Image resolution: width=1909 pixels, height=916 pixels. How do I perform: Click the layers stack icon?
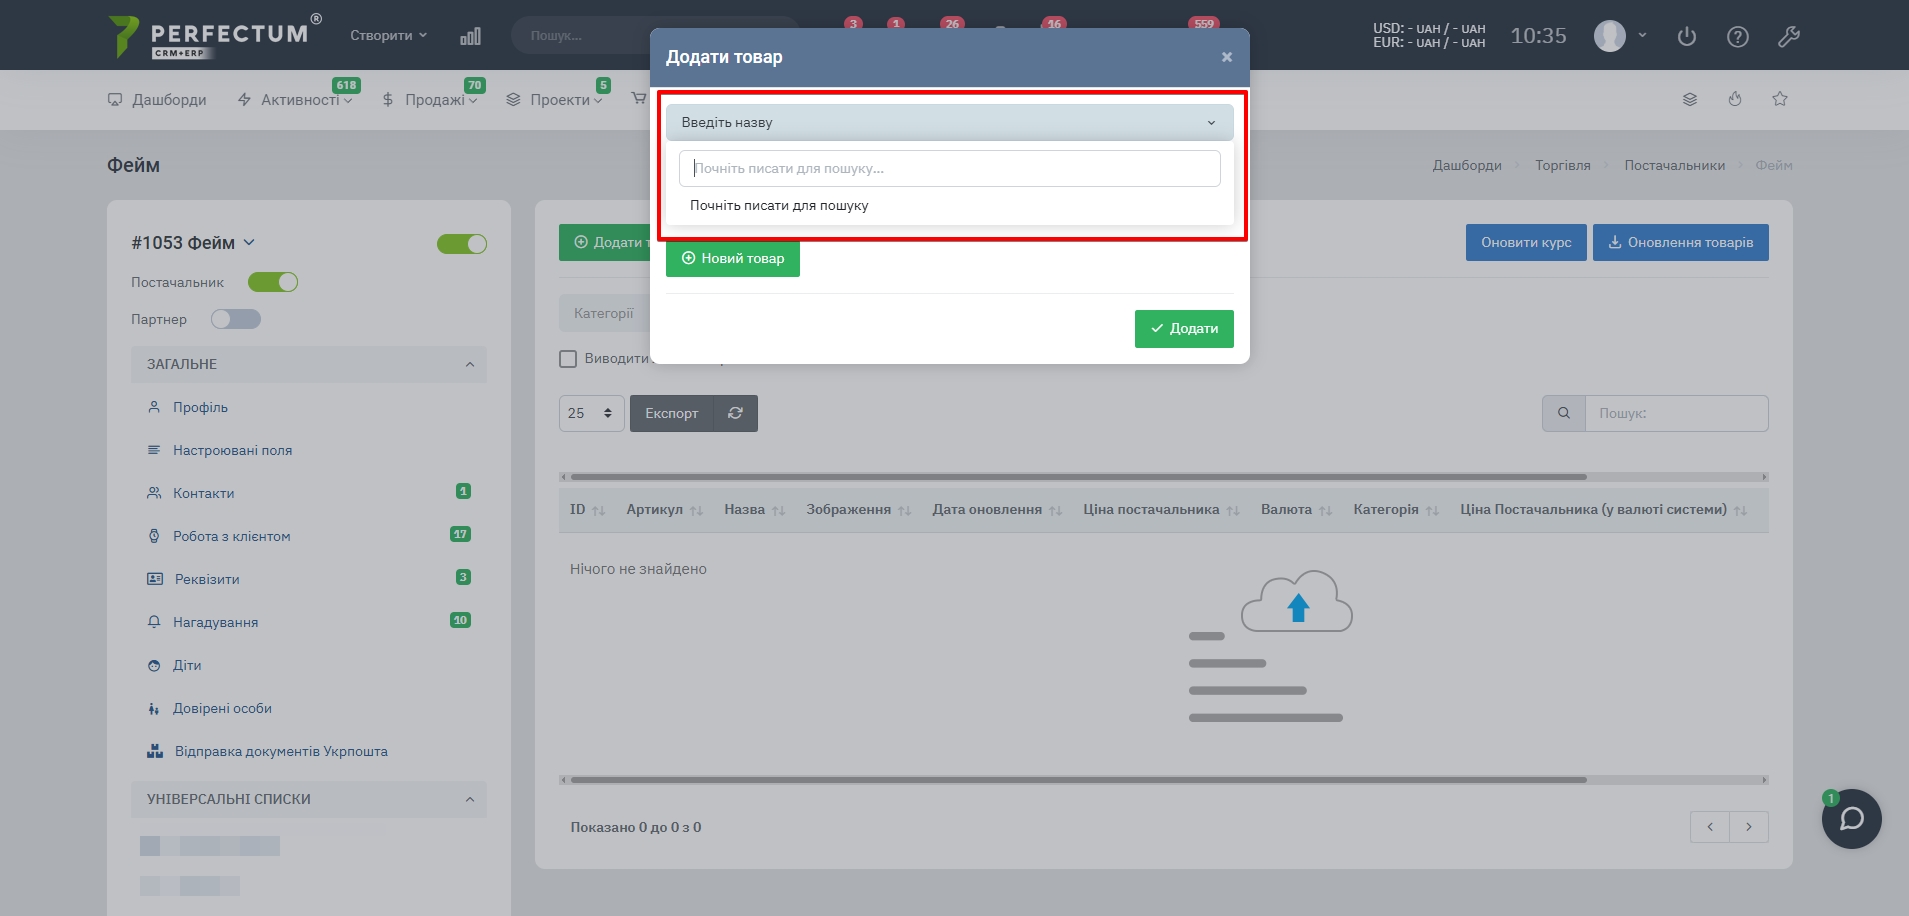(x=1690, y=99)
